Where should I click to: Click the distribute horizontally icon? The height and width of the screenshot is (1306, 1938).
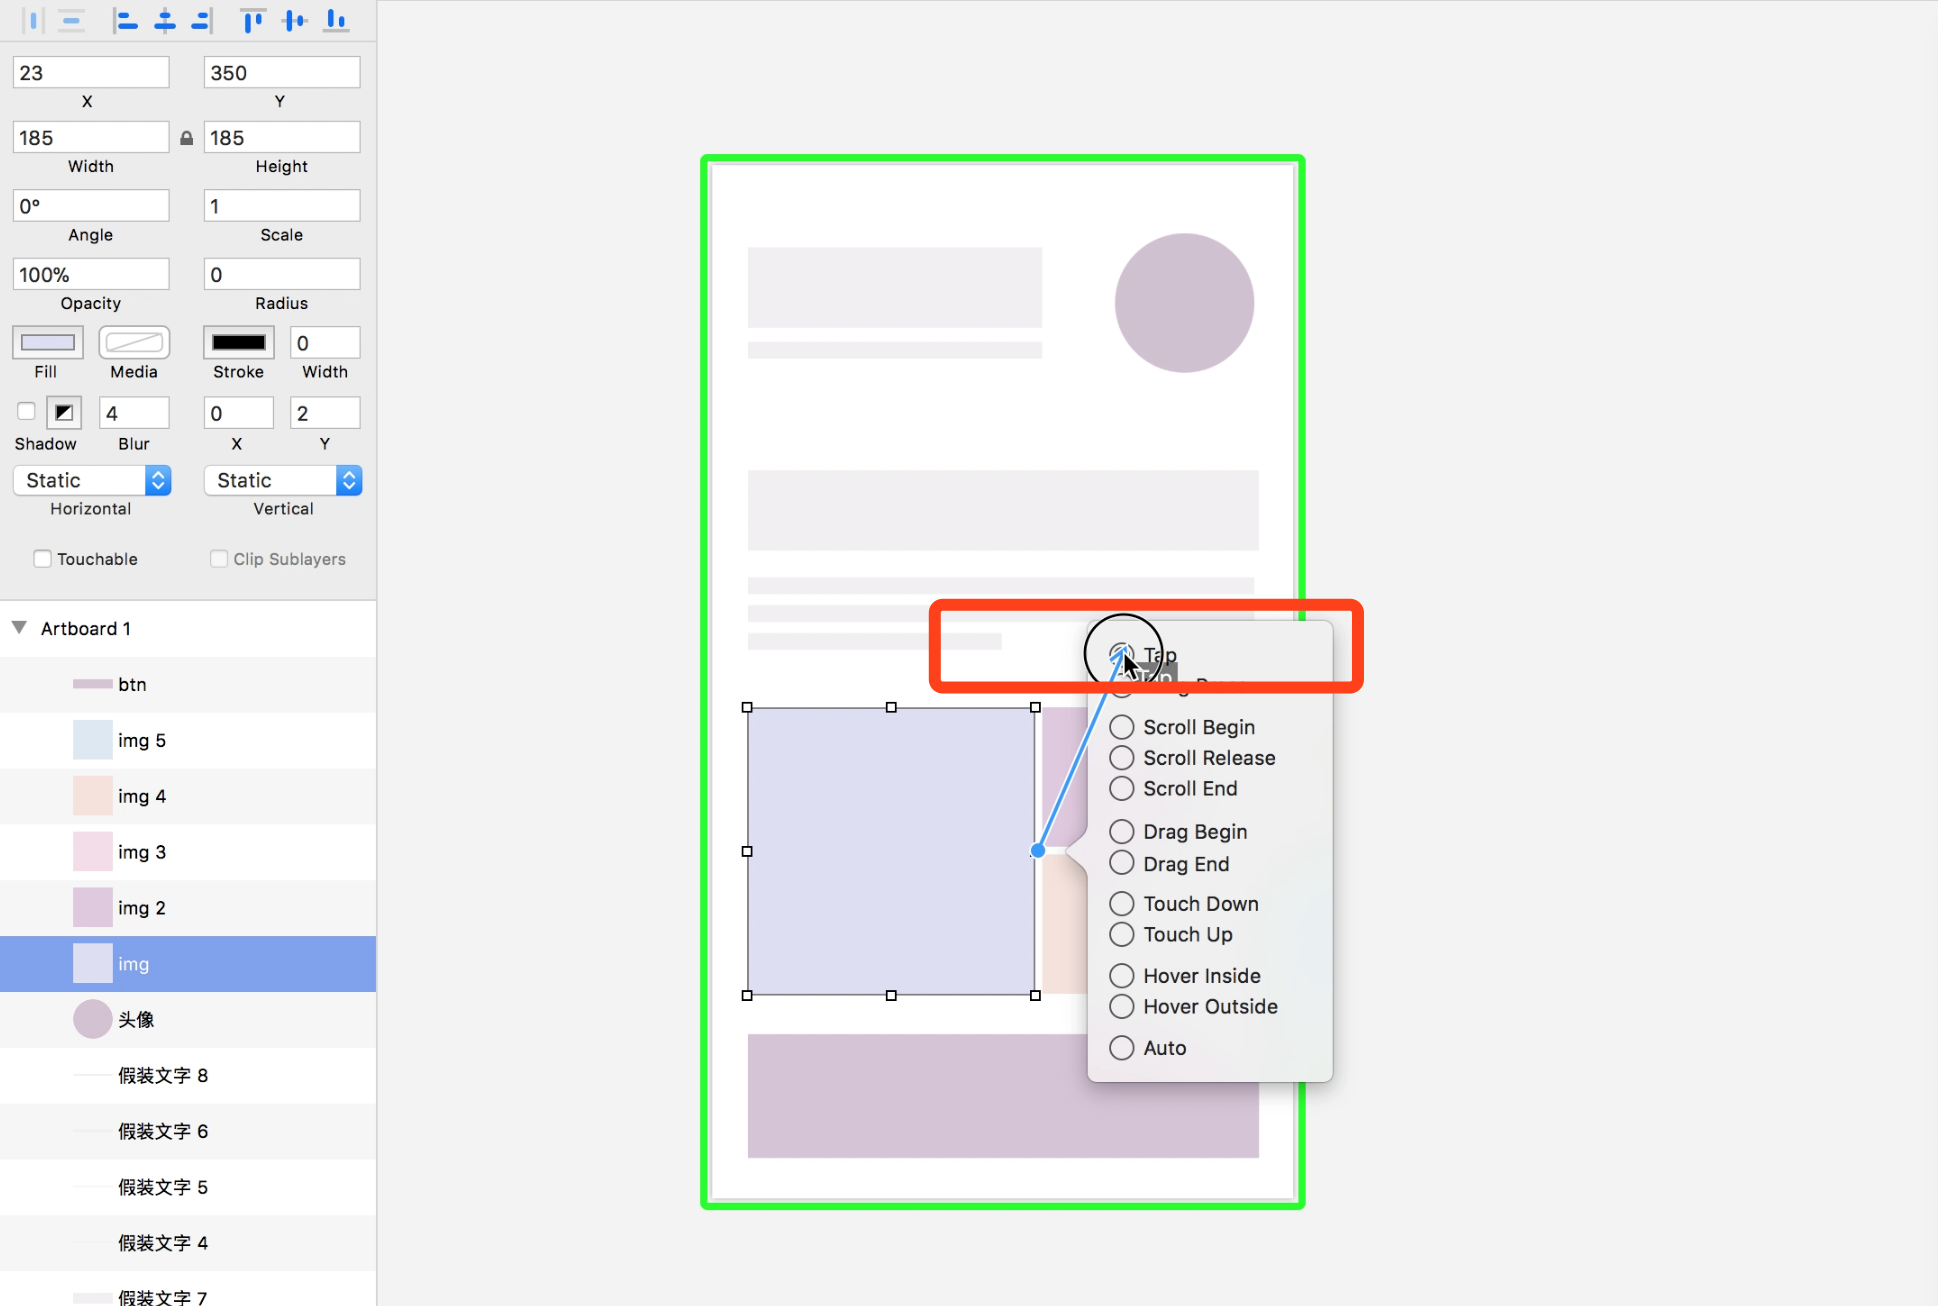33,20
